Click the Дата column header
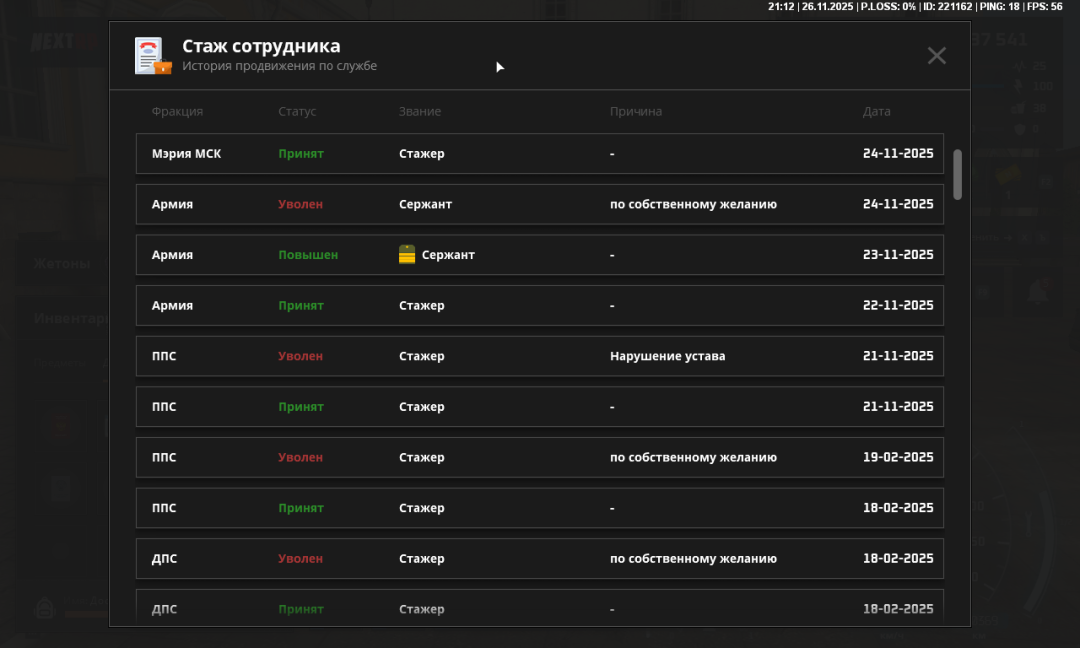 click(876, 112)
